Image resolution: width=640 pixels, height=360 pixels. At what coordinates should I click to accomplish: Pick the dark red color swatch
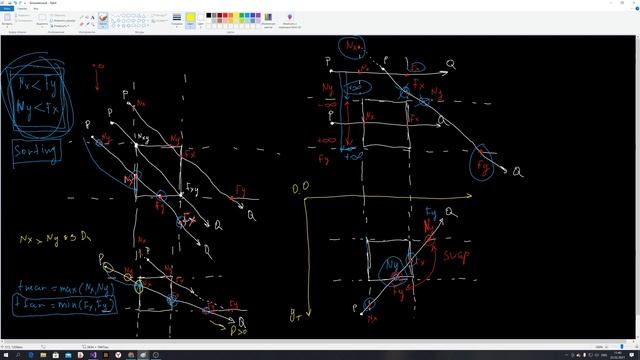(x=220, y=15)
